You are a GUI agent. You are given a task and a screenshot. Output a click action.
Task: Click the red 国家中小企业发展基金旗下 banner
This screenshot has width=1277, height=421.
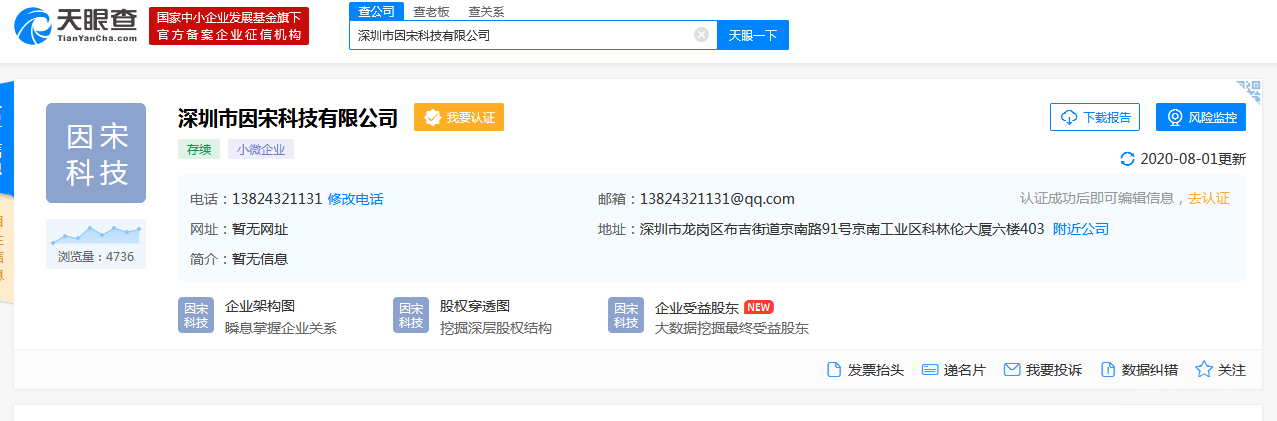[x=229, y=26]
